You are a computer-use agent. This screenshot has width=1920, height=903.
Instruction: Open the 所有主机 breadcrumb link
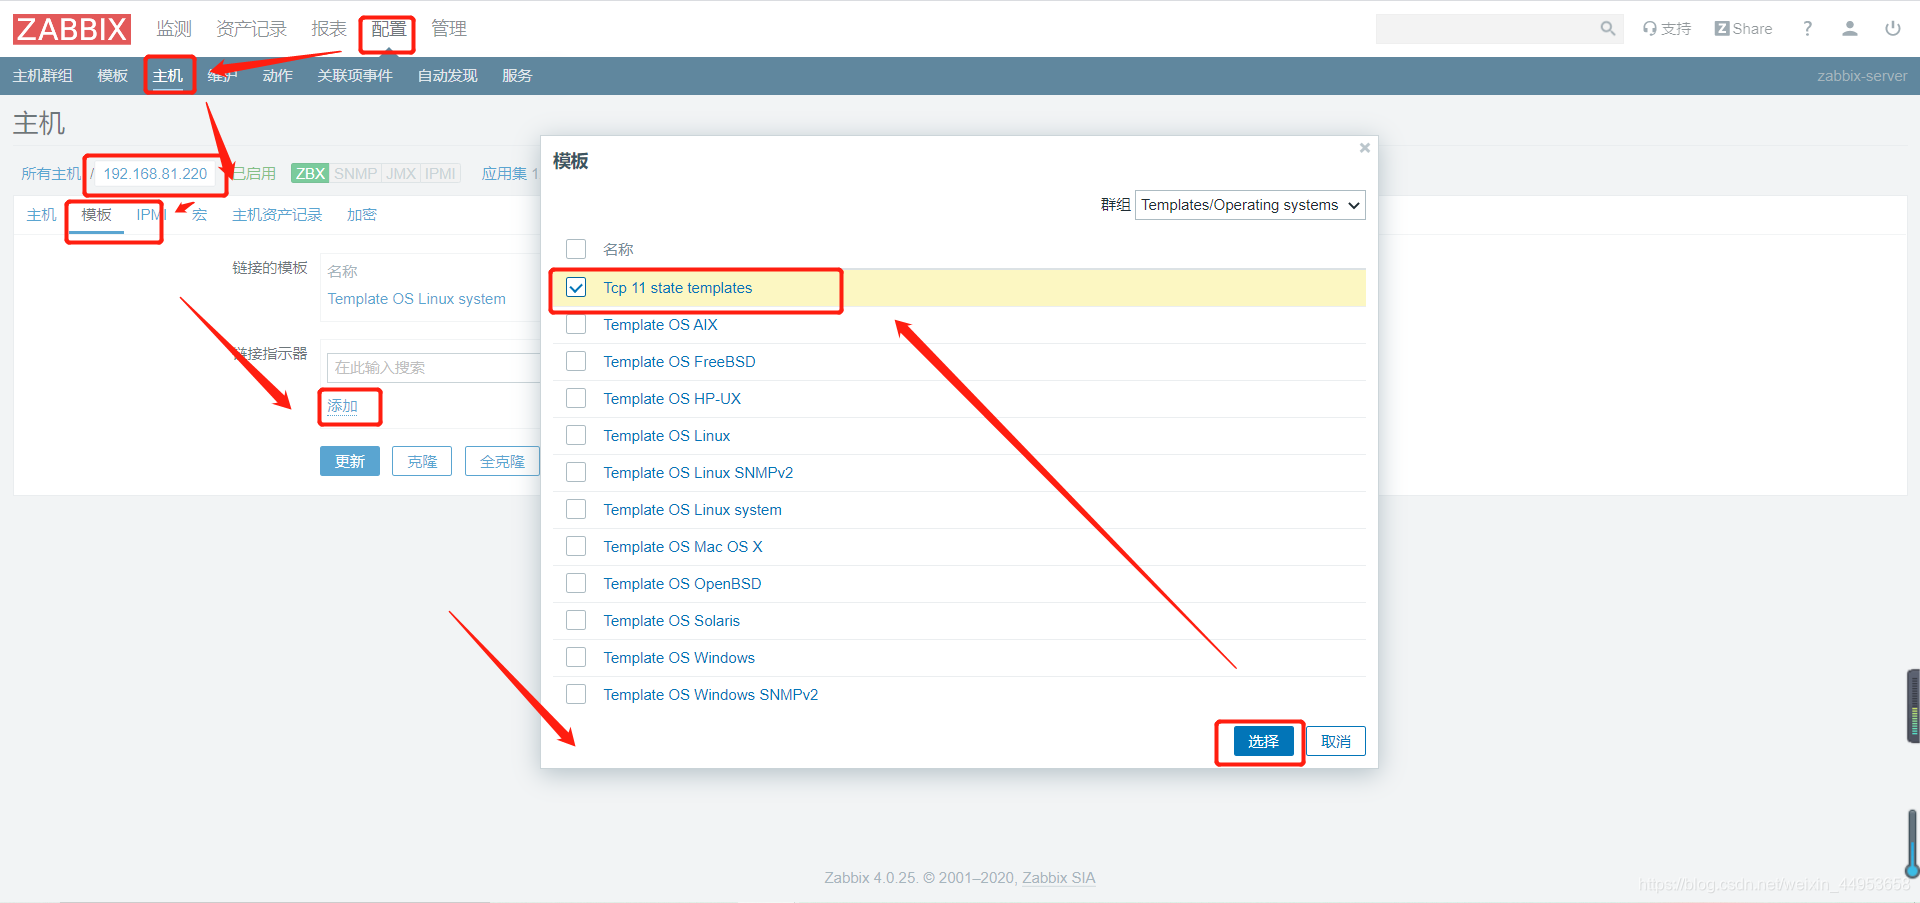[x=51, y=174]
